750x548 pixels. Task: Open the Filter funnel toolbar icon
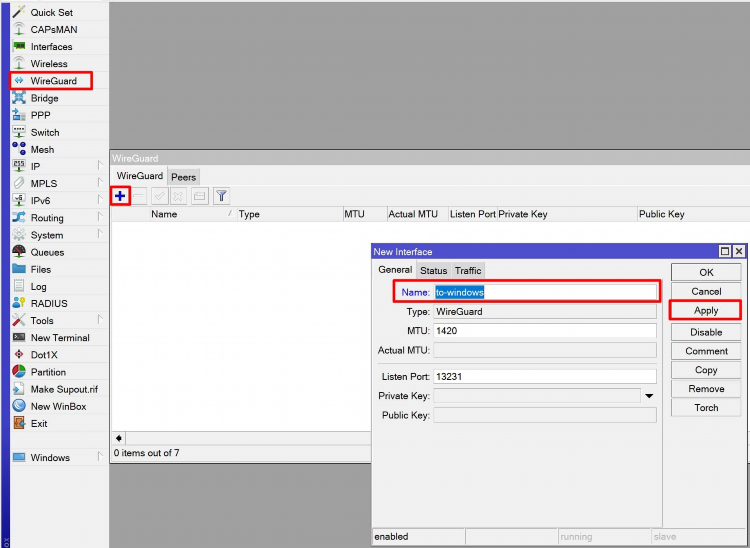coord(221,196)
